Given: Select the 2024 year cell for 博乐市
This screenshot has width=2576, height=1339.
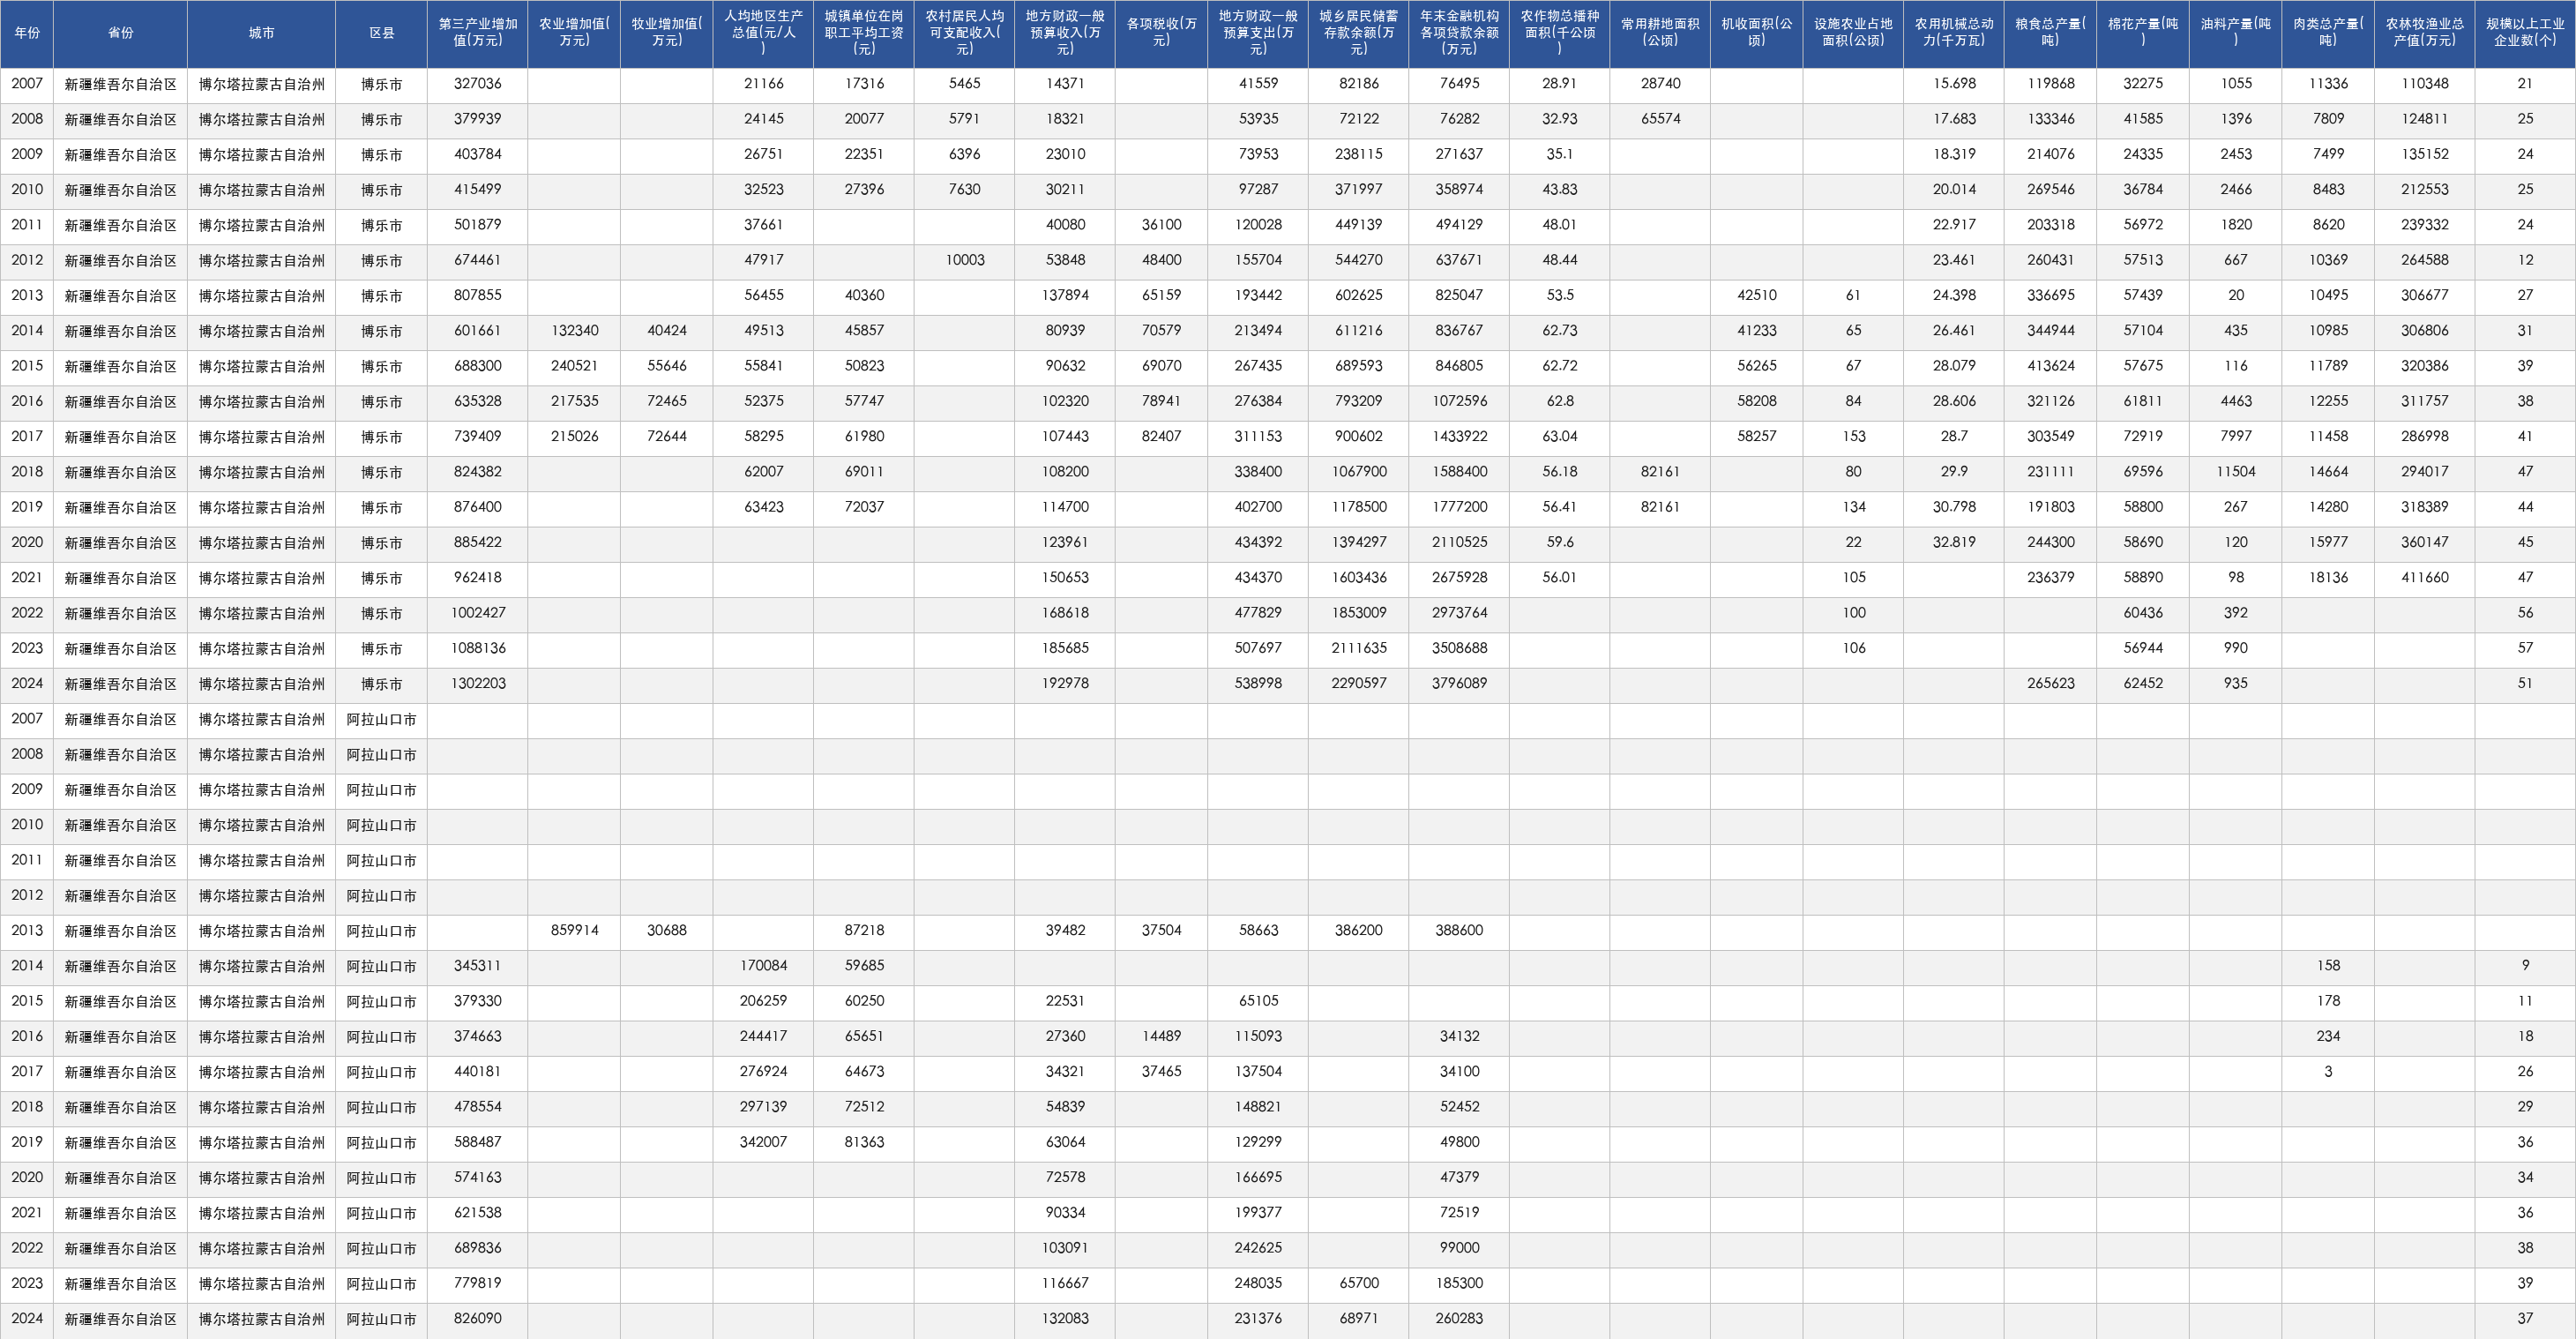Looking at the screenshot, I should (27, 684).
